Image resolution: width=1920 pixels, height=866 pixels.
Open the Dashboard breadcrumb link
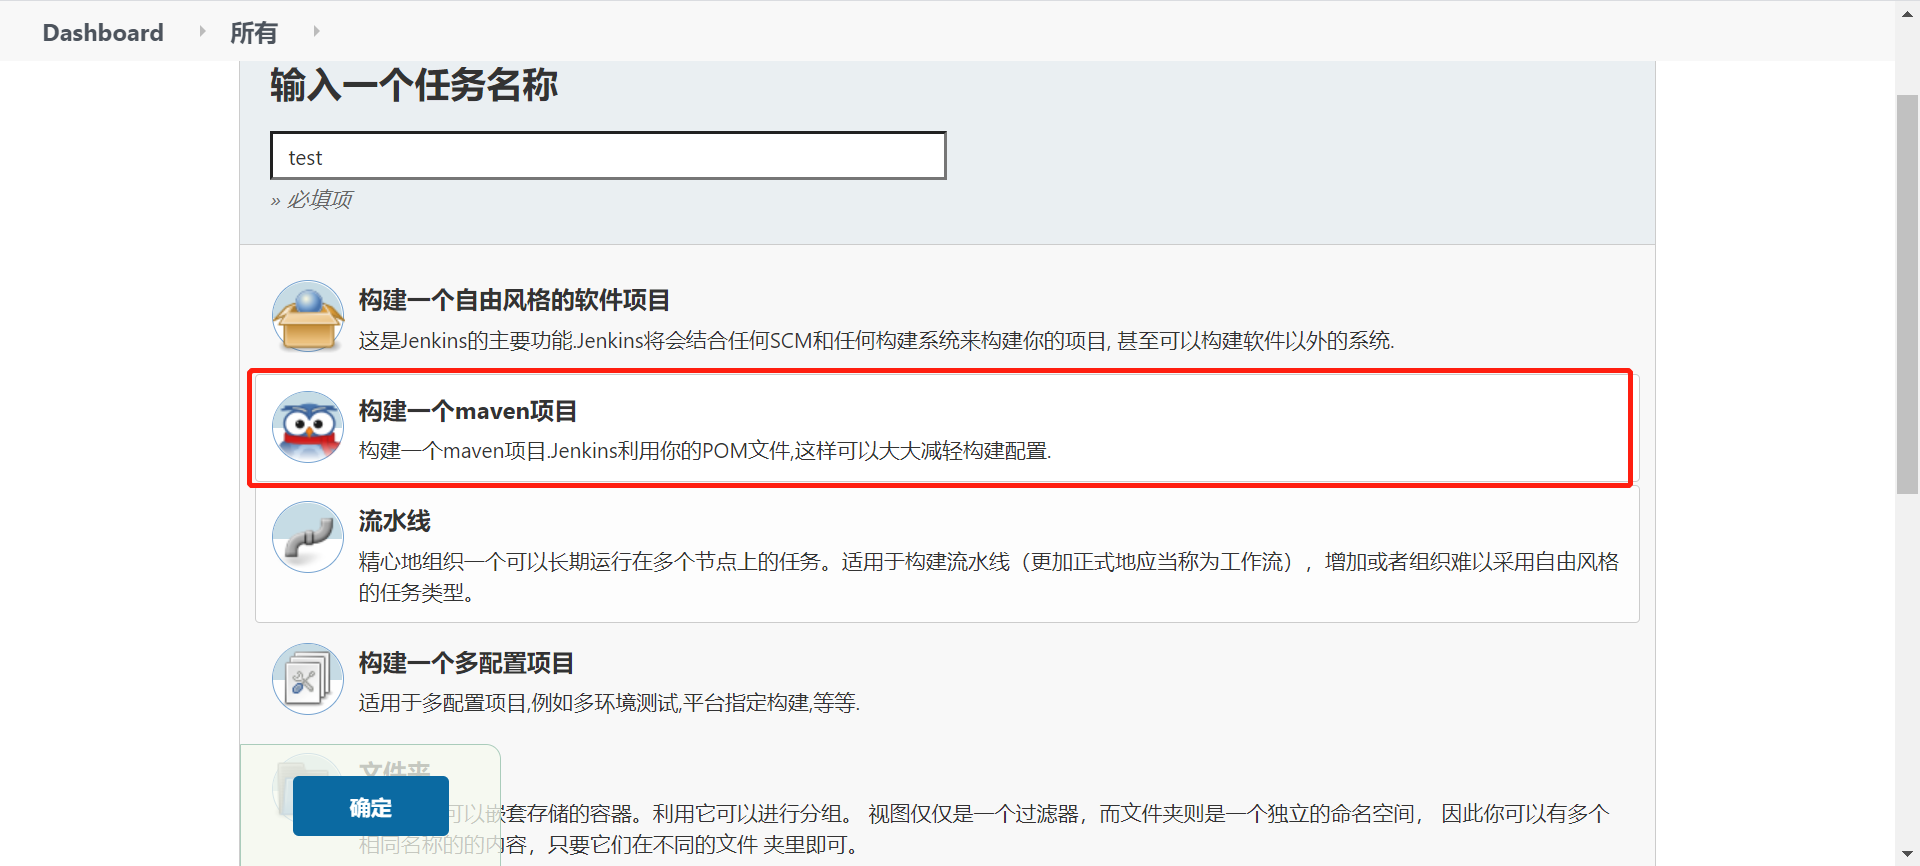[103, 33]
